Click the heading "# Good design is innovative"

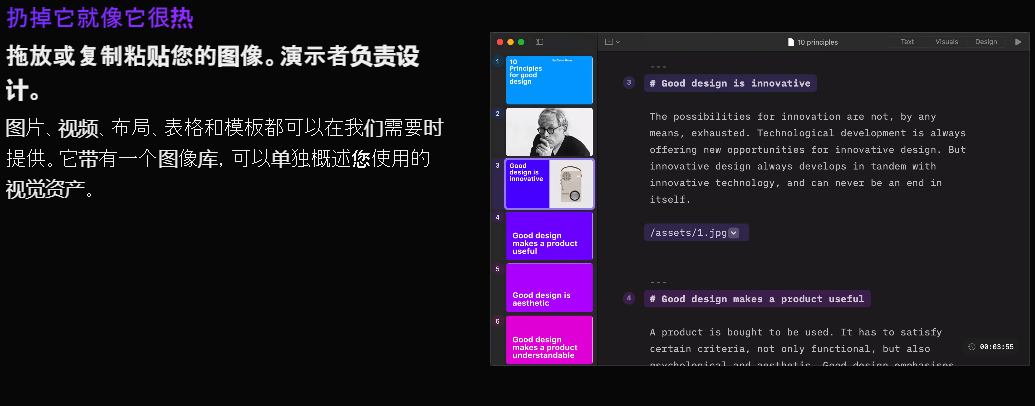point(730,83)
